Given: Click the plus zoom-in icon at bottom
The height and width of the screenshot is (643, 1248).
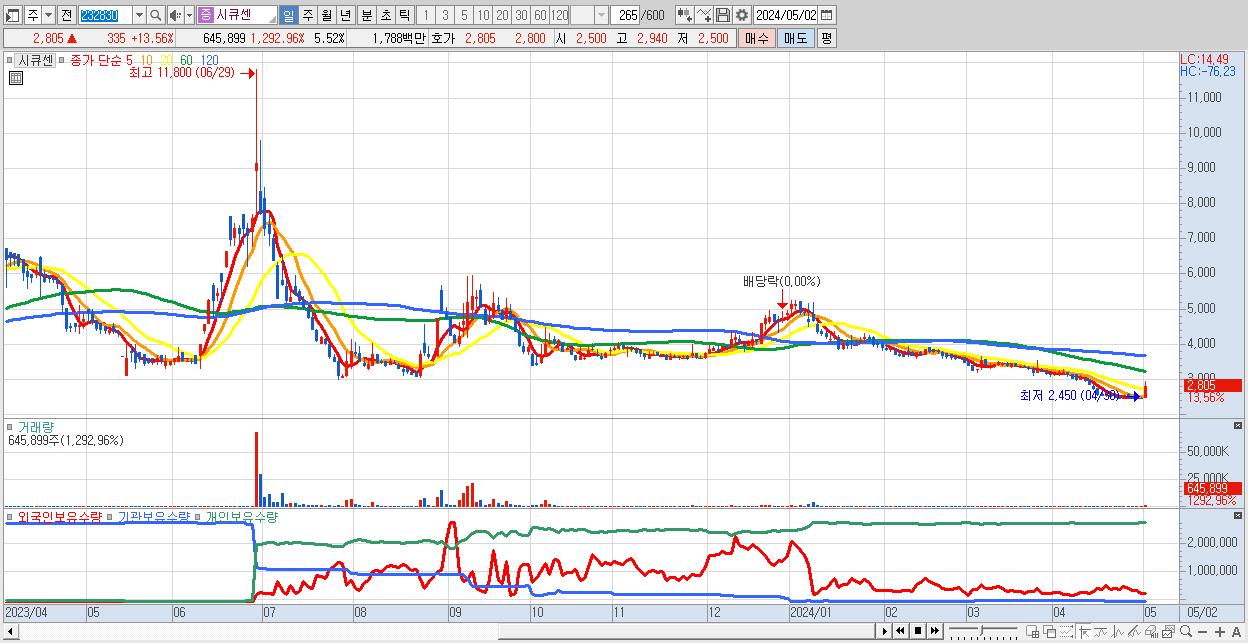Looking at the screenshot, I should pyautogui.click(x=1220, y=631).
